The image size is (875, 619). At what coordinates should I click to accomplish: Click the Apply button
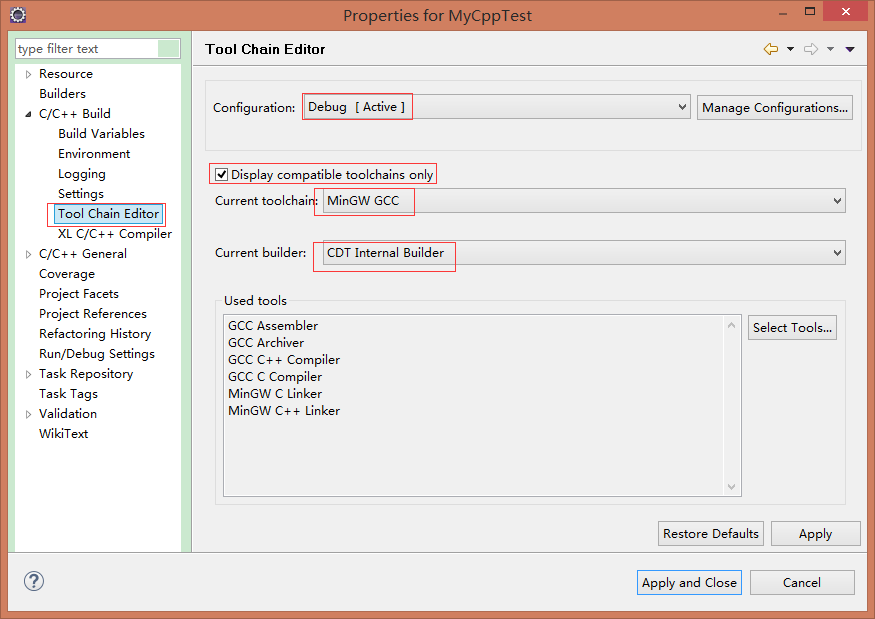(815, 534)
